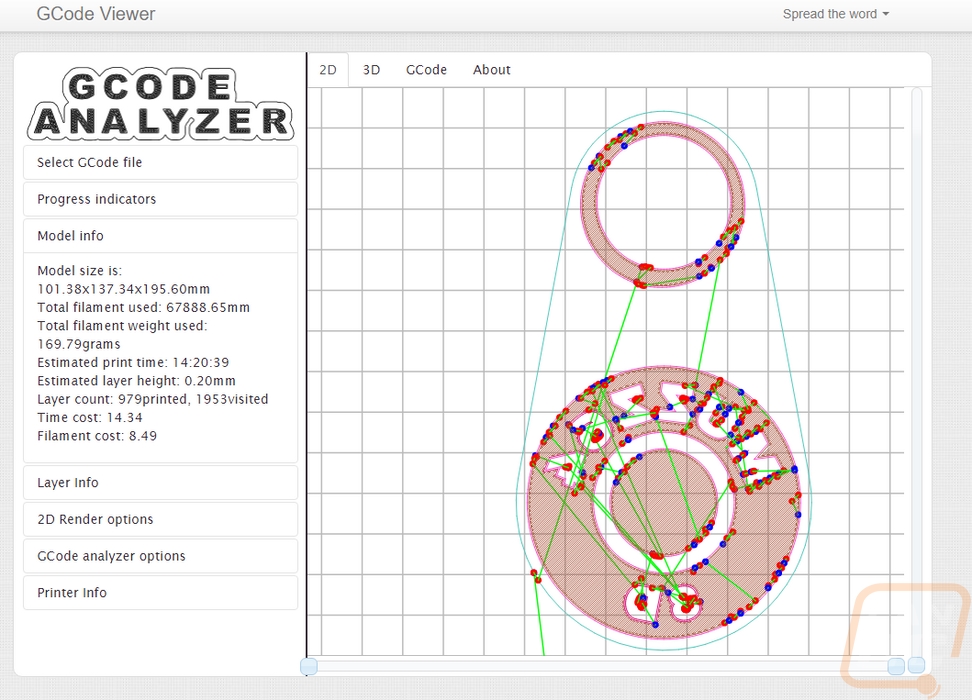Expand the Select GCode file section
The image size is (972, 700).
coord(161,162)
